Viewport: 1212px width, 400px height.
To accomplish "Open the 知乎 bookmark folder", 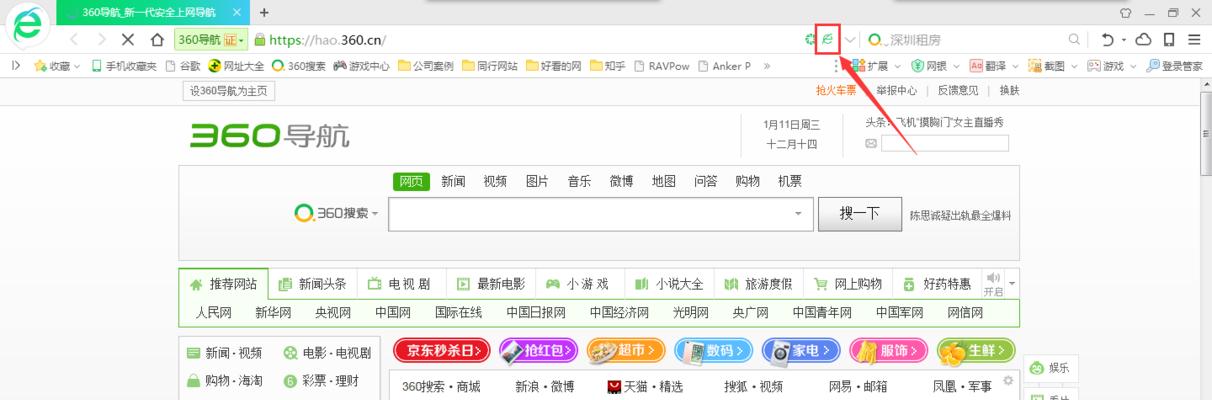I will (609, 66).
